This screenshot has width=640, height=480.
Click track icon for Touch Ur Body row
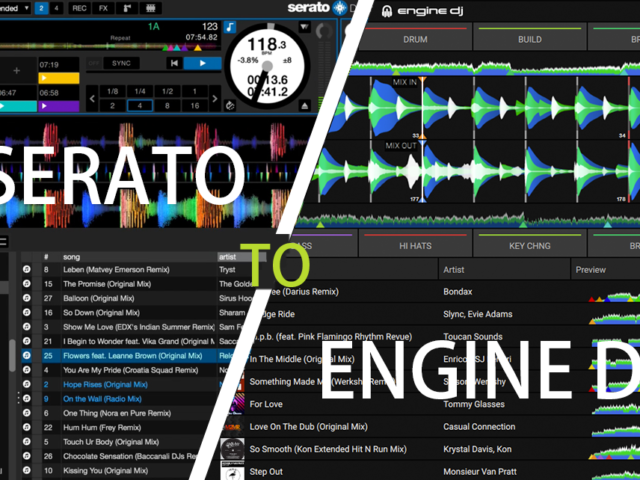[27, 442]
